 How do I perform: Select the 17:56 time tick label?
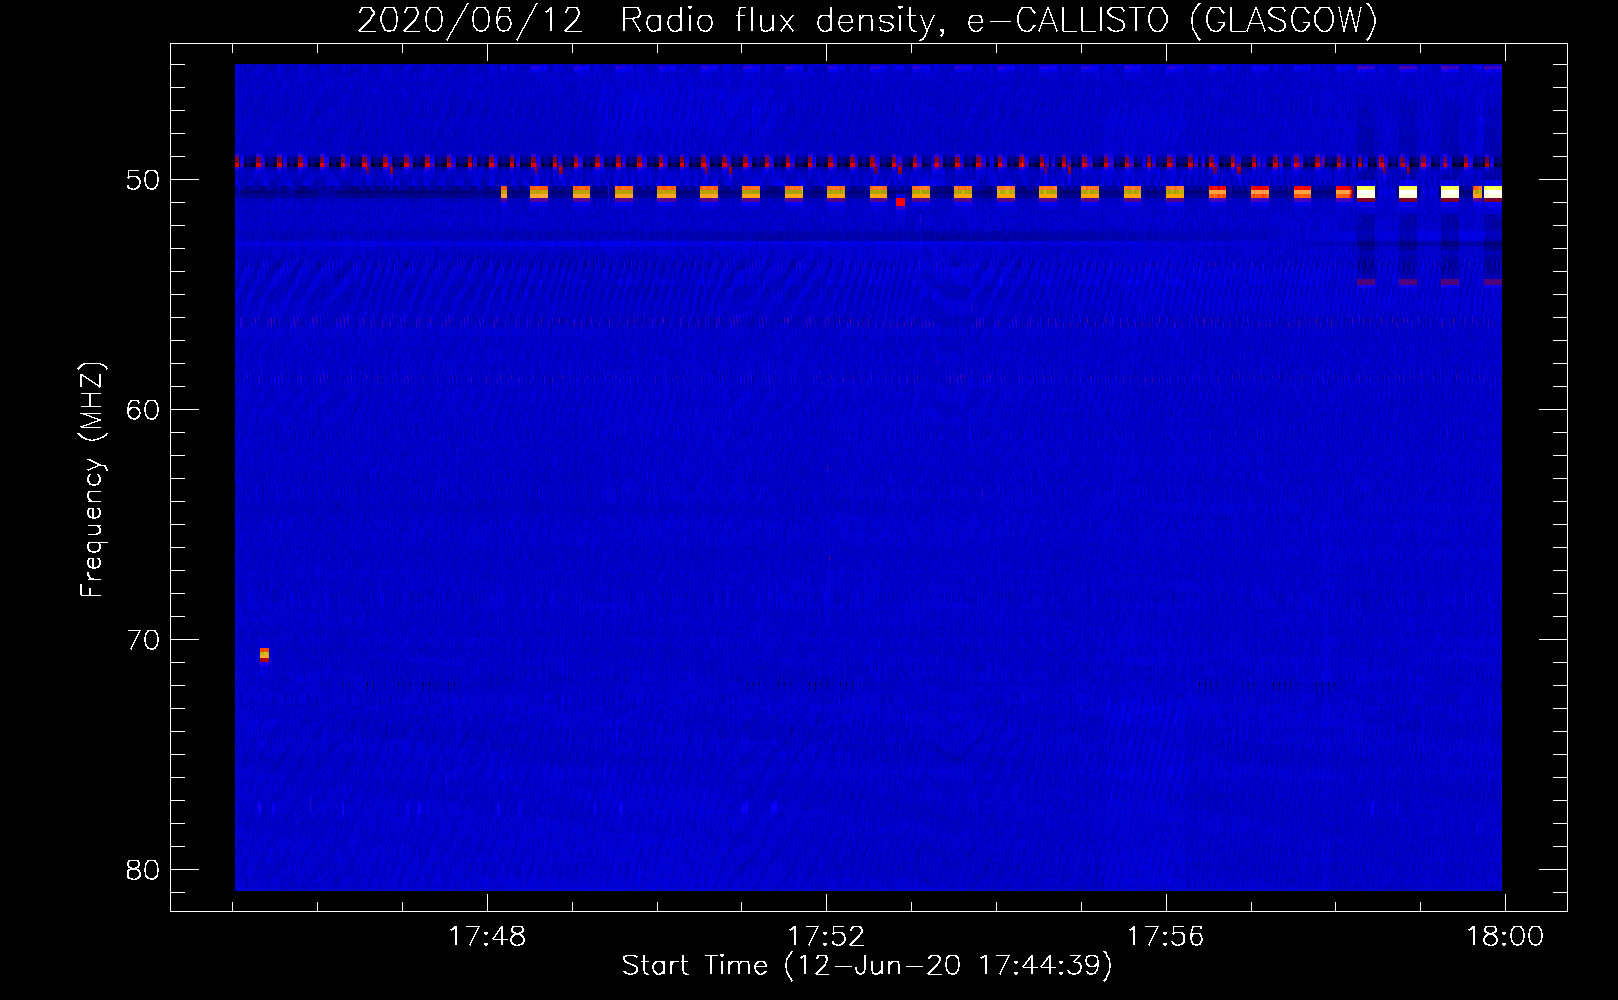click(1165, 937)
